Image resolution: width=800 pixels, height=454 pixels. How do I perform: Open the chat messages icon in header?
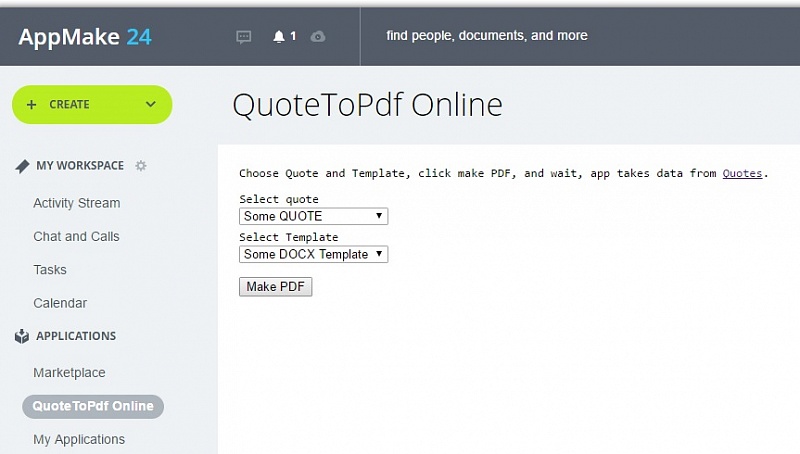point(244,37)
